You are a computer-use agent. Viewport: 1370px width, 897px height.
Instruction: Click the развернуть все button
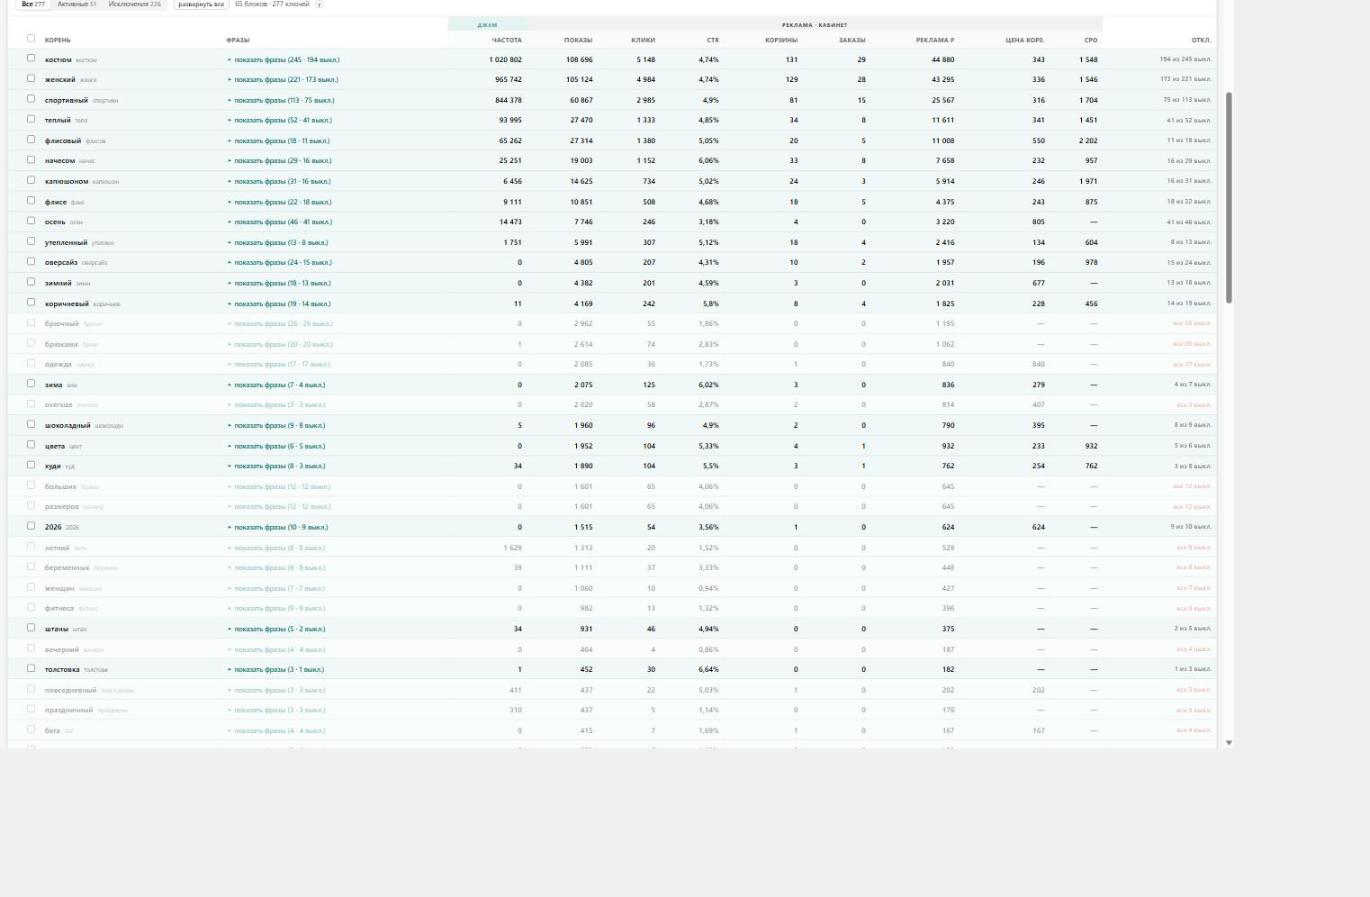pos(201,4)
